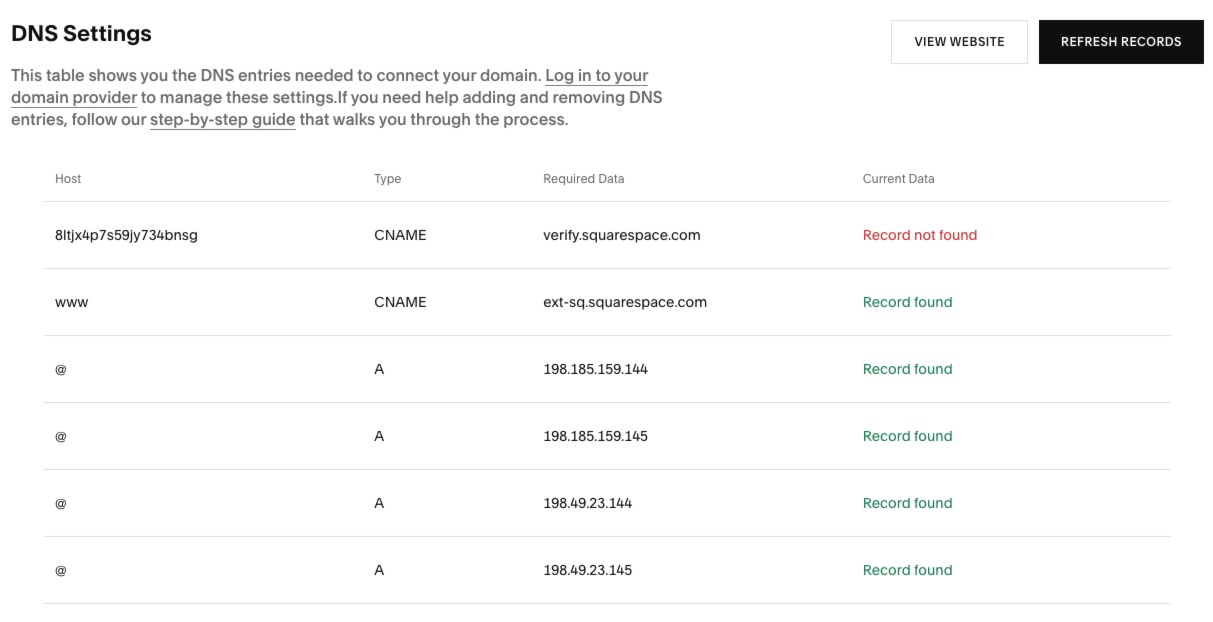Click the A record with 198.49.23.144

[594, 502]
